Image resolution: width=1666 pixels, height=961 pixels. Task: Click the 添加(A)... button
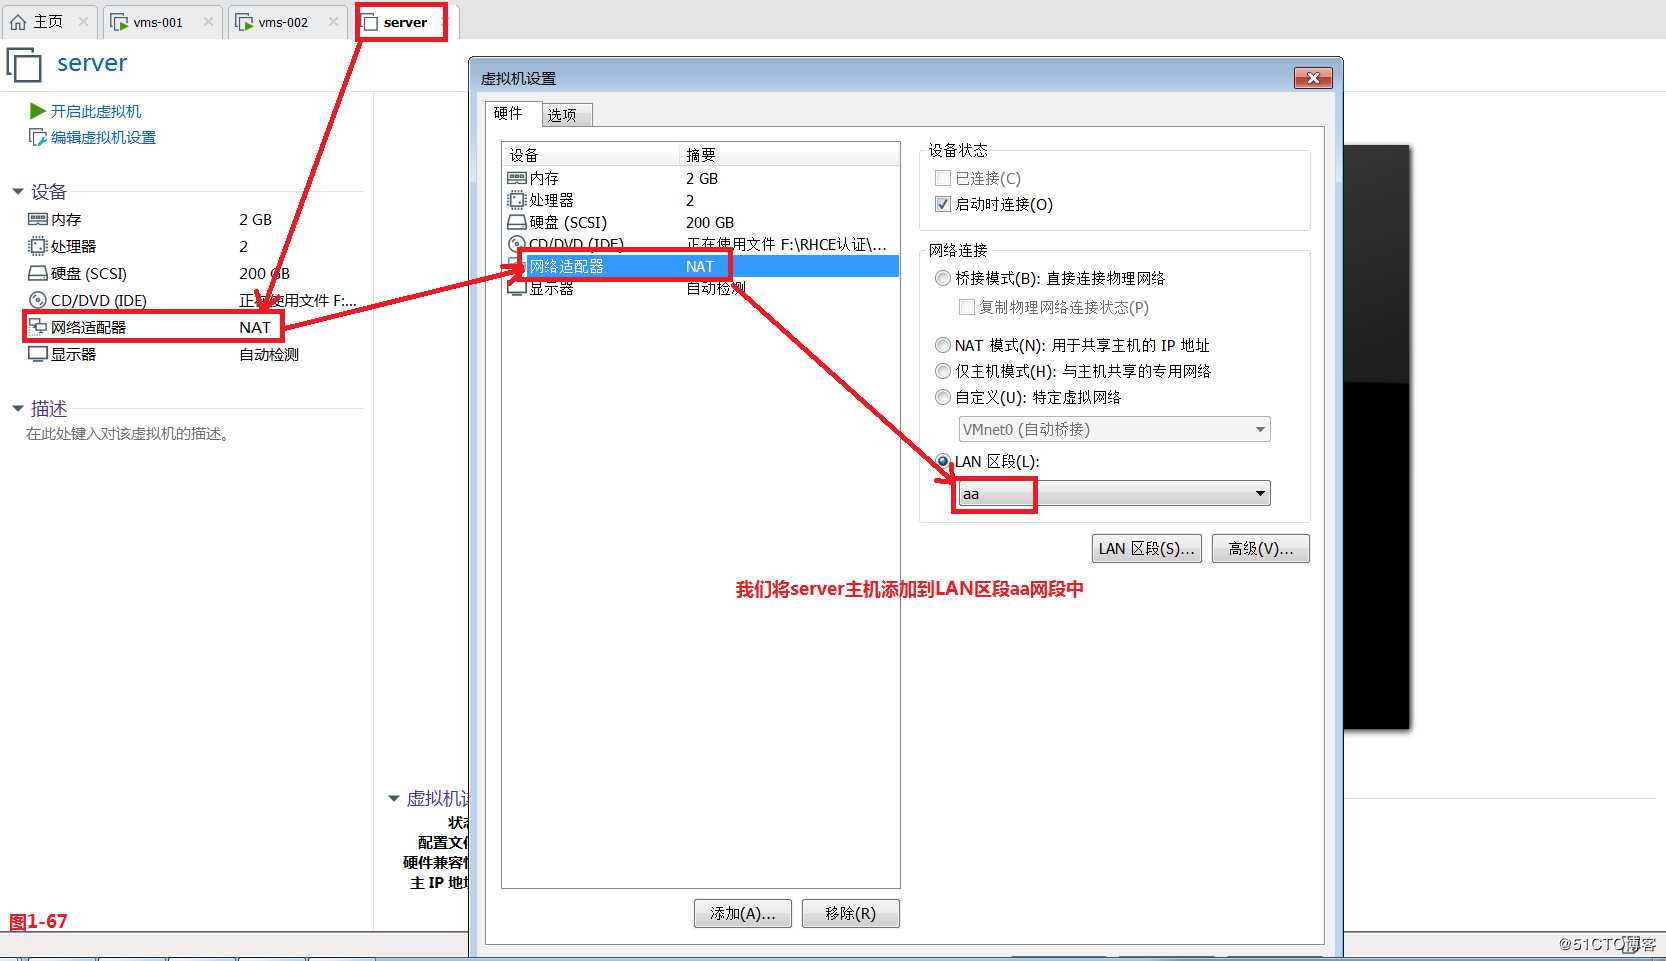coord(743,913)
